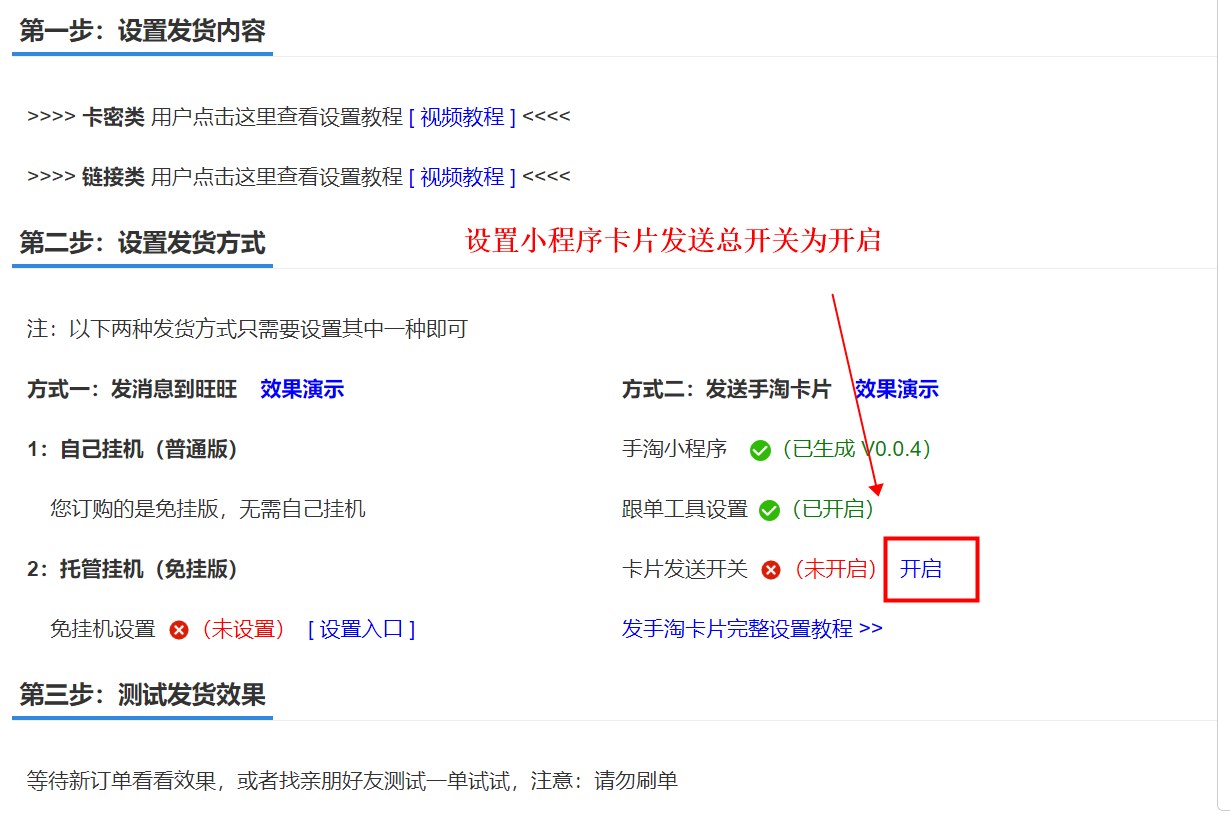
Task: Click the red (未开启) status text
Action: pyautogui.click(x=834, y=569)
